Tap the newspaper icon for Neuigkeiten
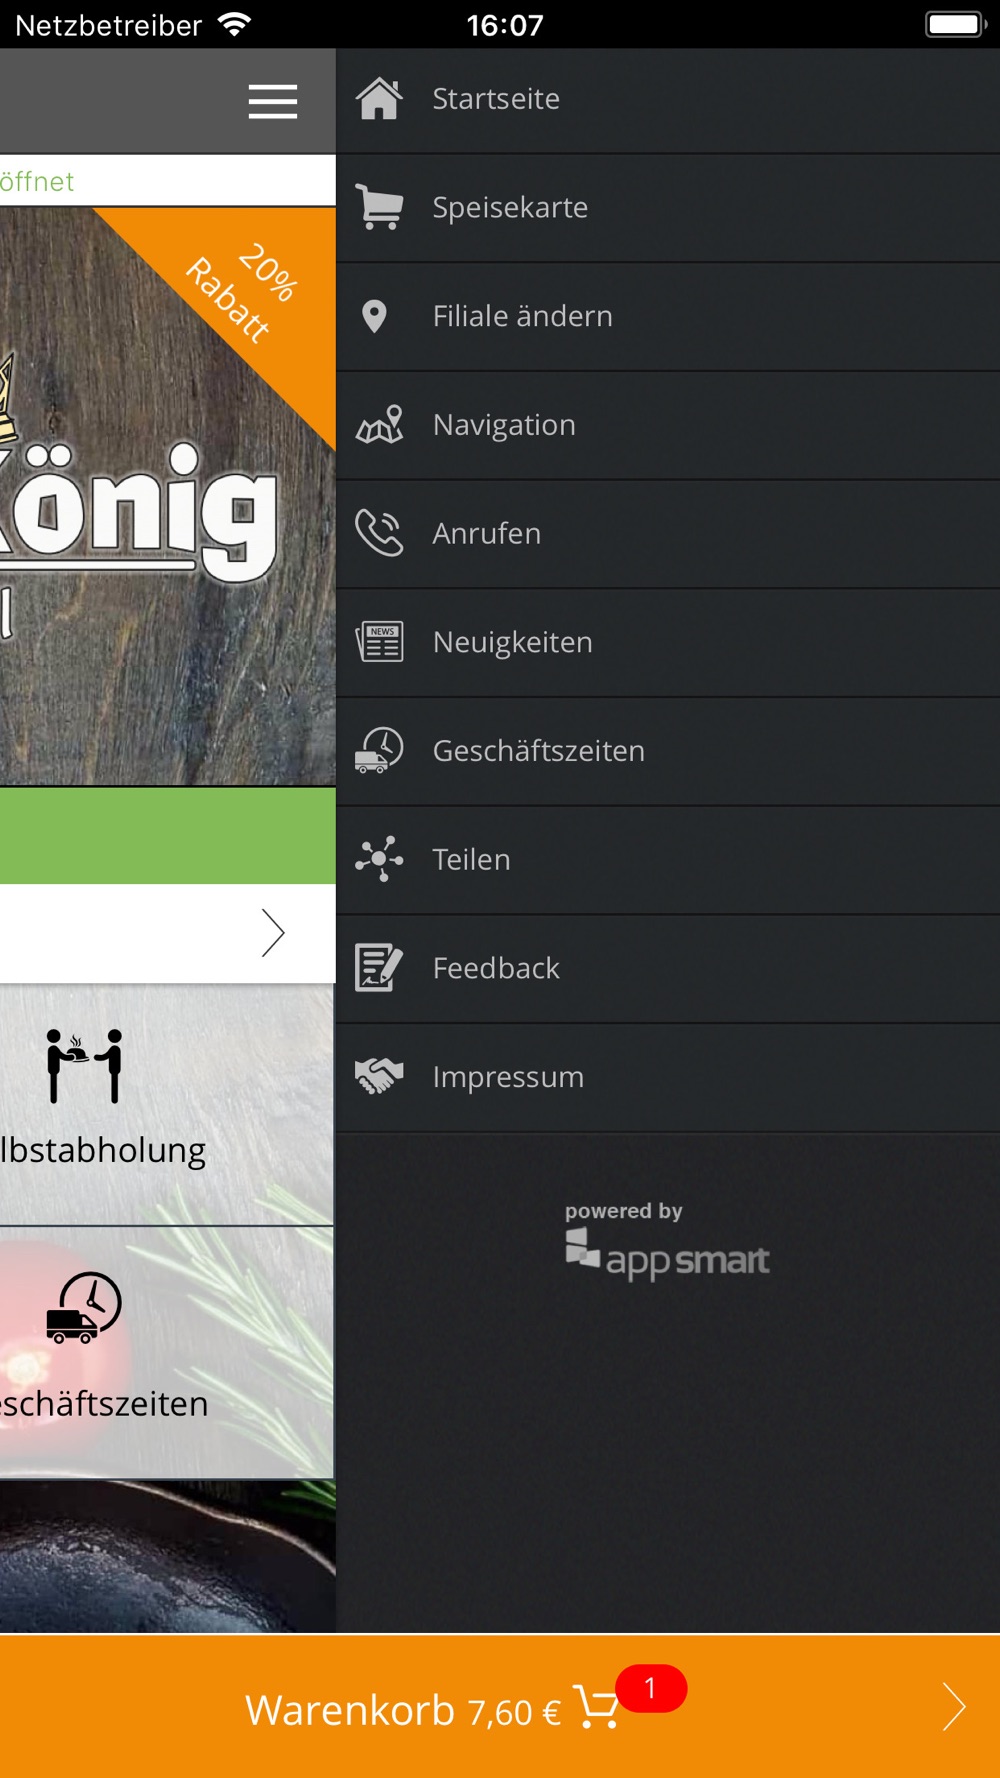Screen dimensions: 1000x1778 point(379,642)
